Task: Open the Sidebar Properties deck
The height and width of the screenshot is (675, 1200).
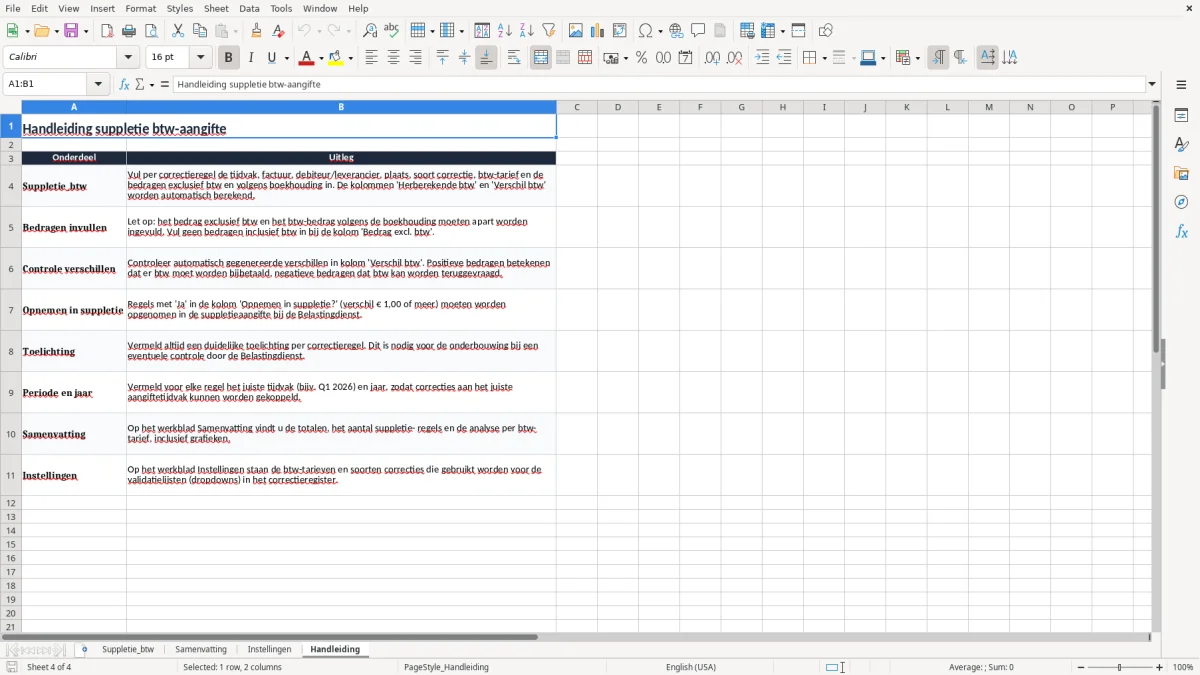Action: click(1181, 116)
